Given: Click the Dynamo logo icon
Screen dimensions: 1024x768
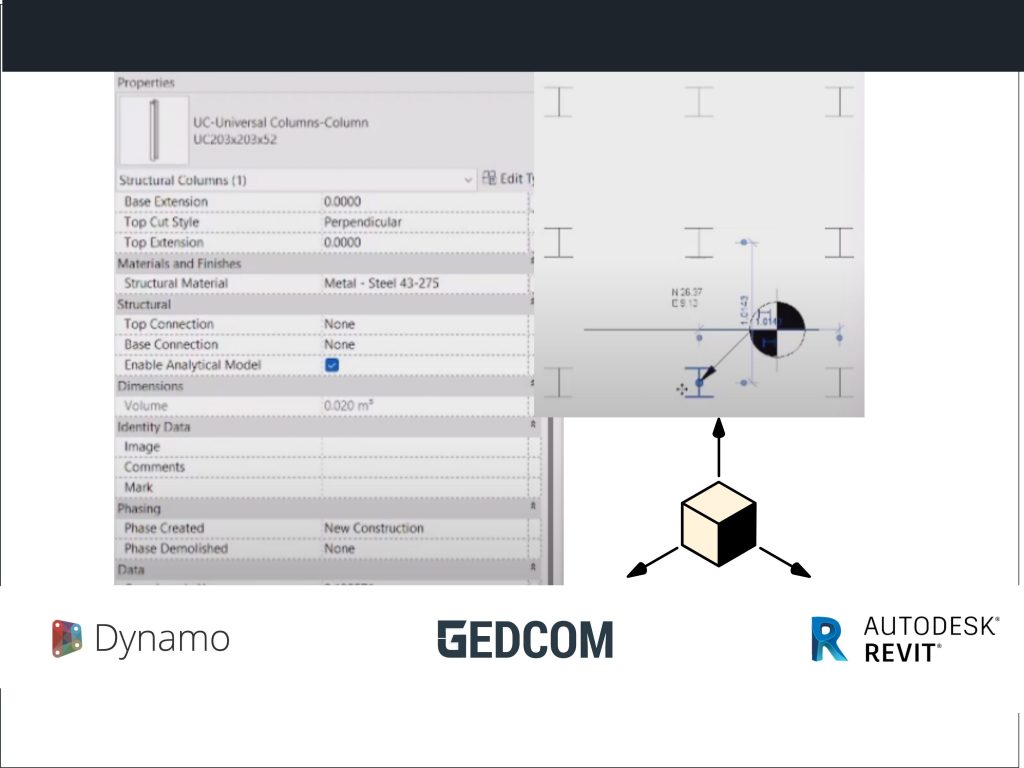Looking at the screenshot, I should (66, 639).
